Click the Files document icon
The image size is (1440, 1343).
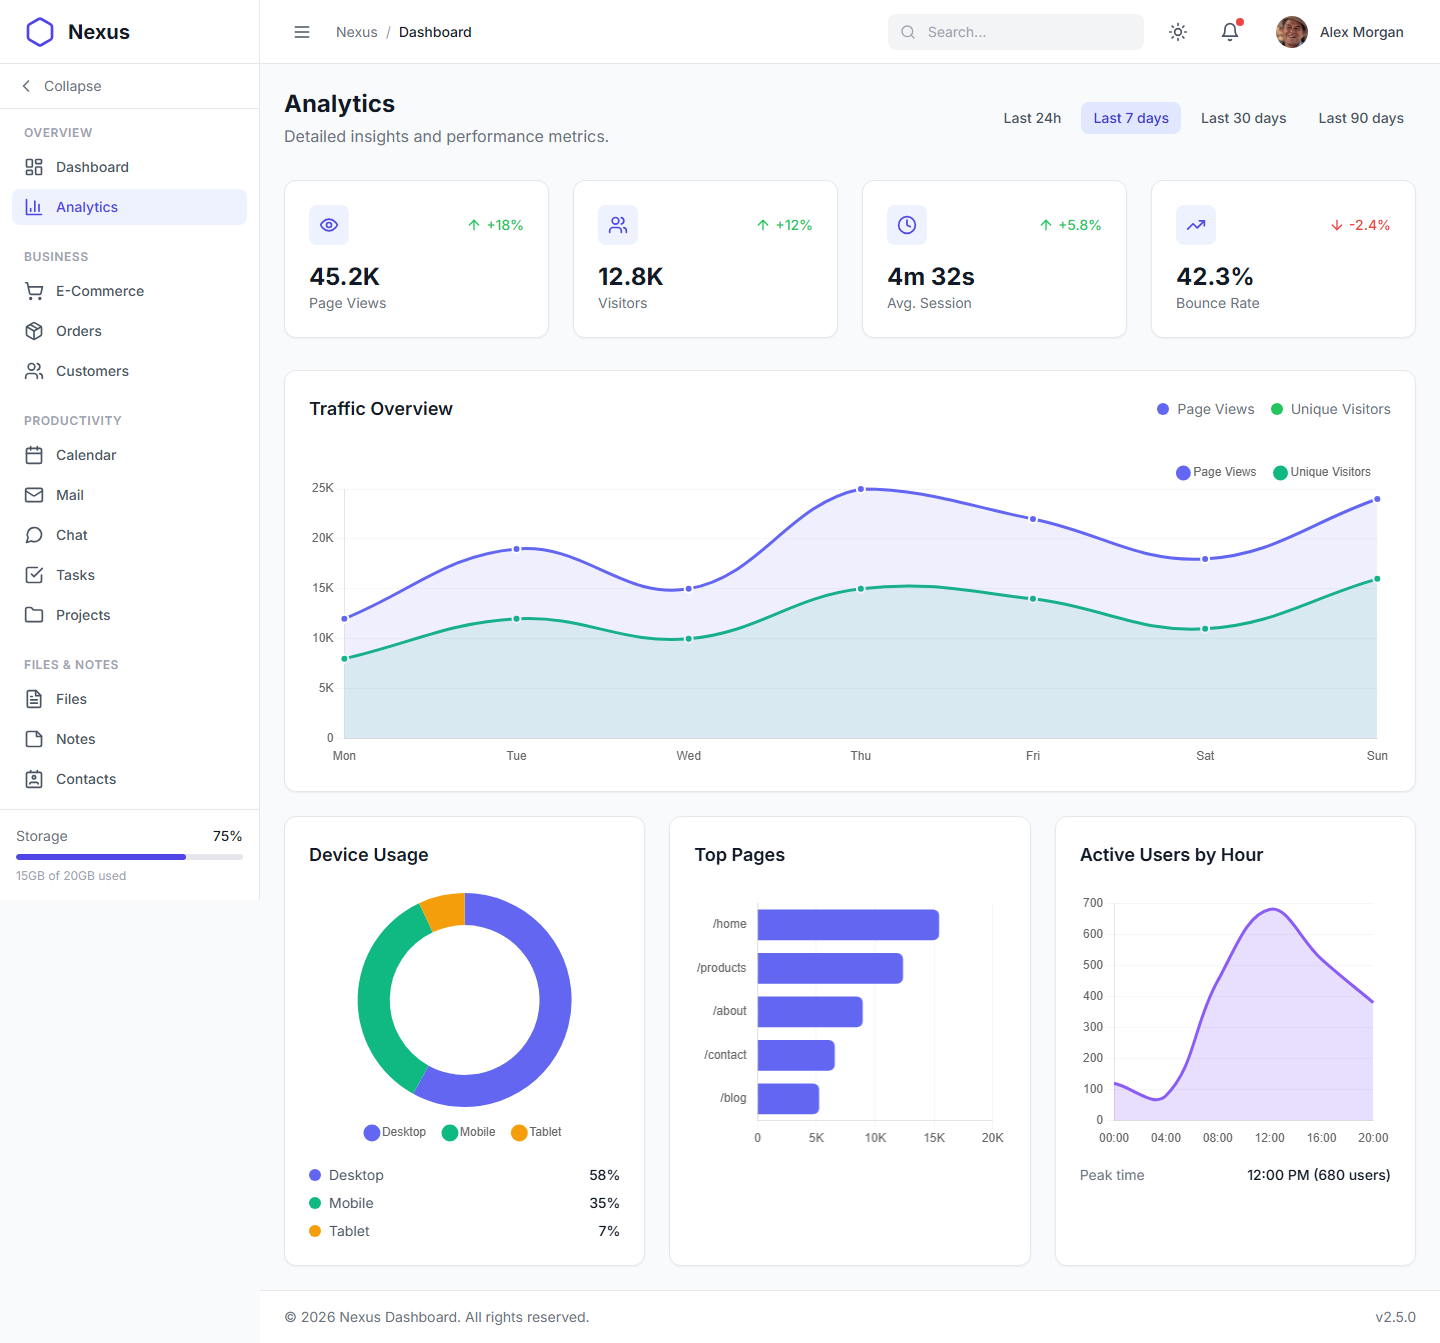coord(34,699)
